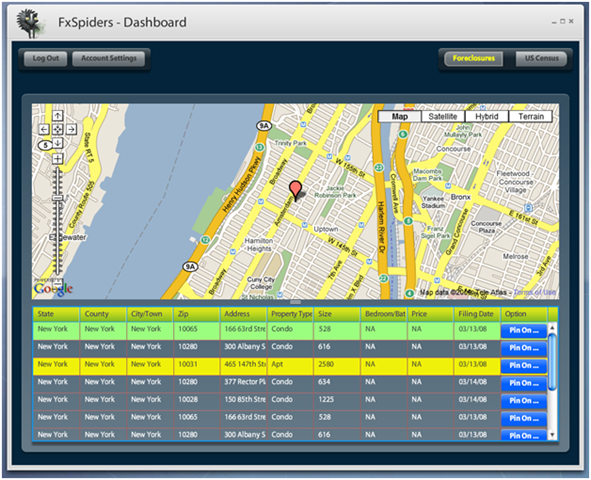
Task: Sort by the State column header
Action: 56,314
